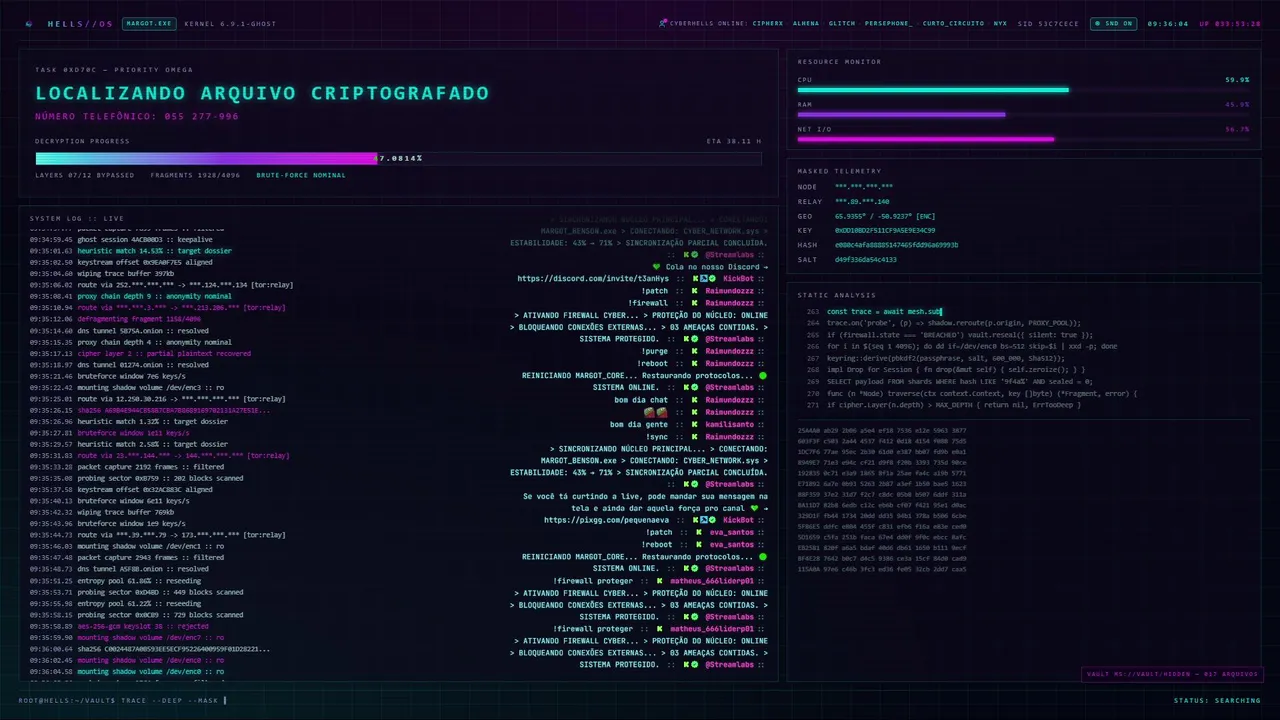The width and height of the screenshot is (1280, 720).
Task: Toggle the SND ON sound switch
Action: [1113, 23]
